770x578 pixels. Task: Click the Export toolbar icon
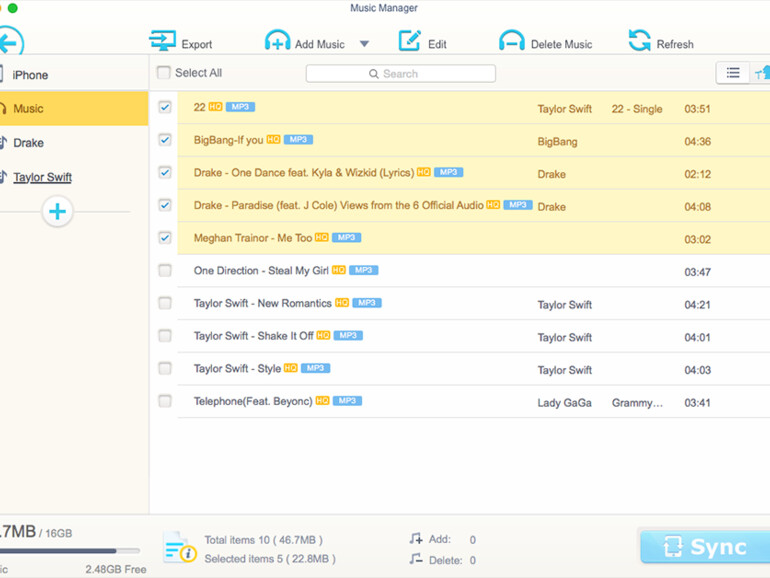[x=162, y=41]
